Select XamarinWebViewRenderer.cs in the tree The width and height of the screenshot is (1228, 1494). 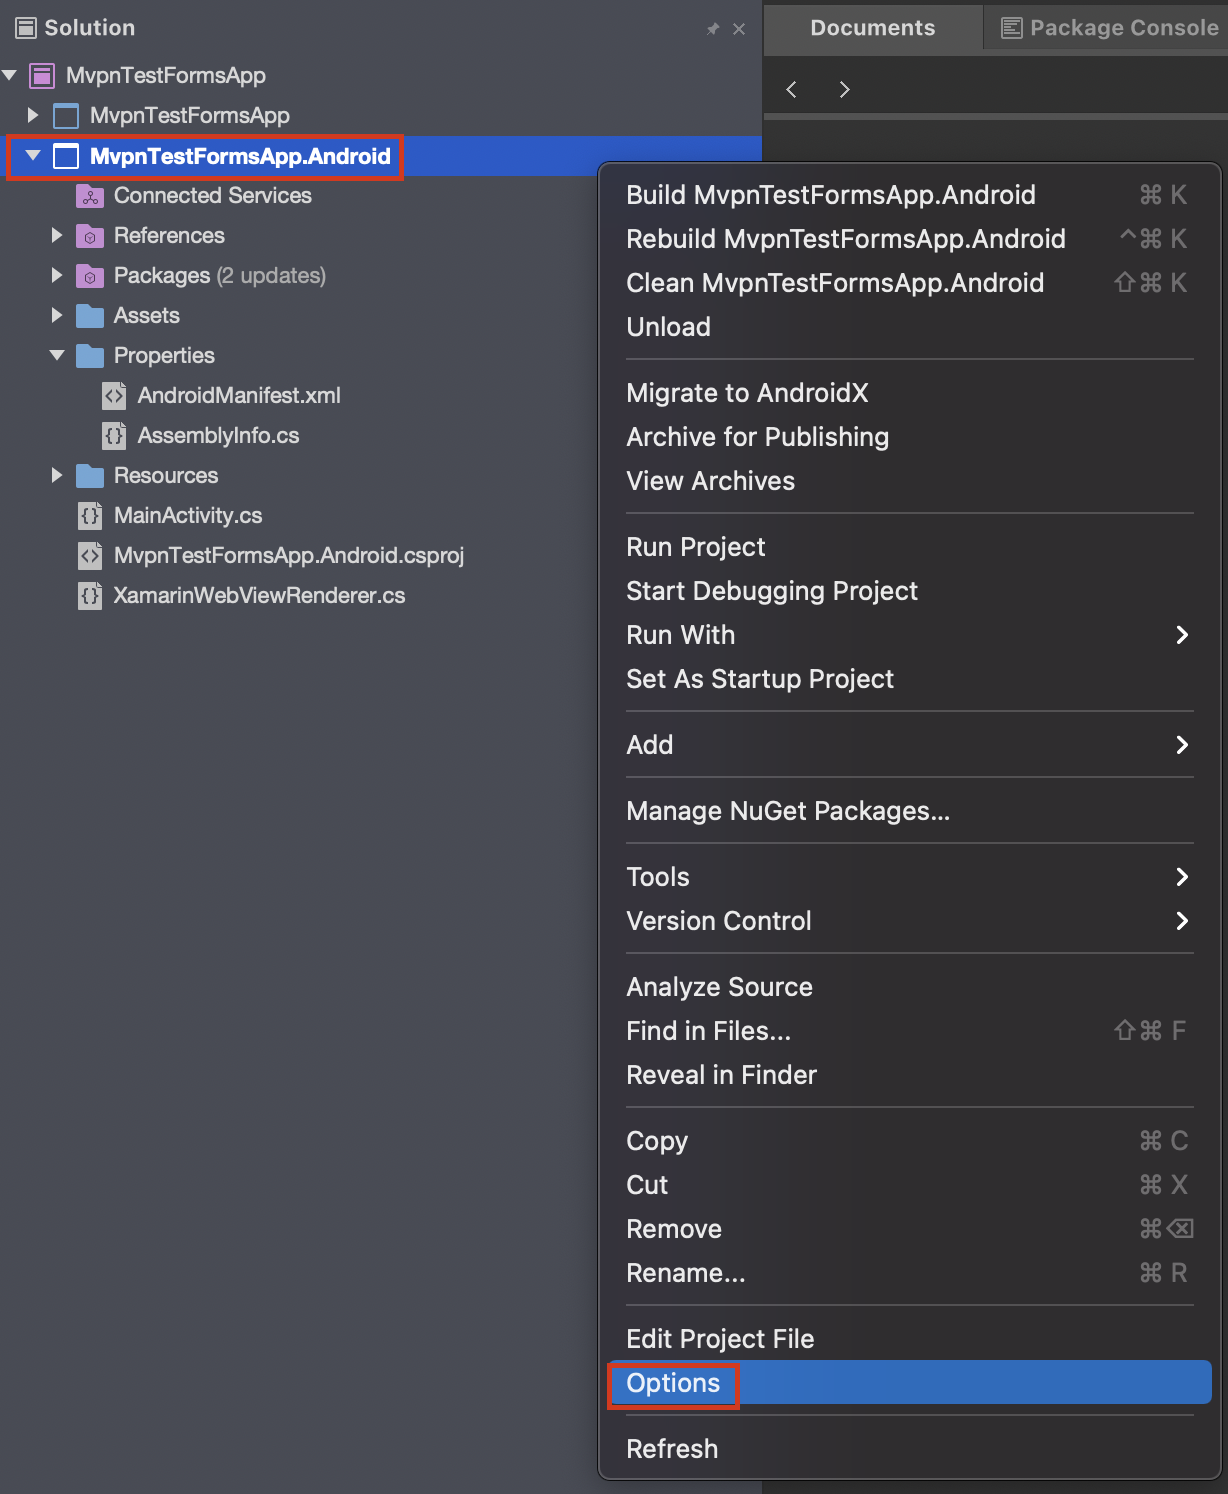coord(259,596)
